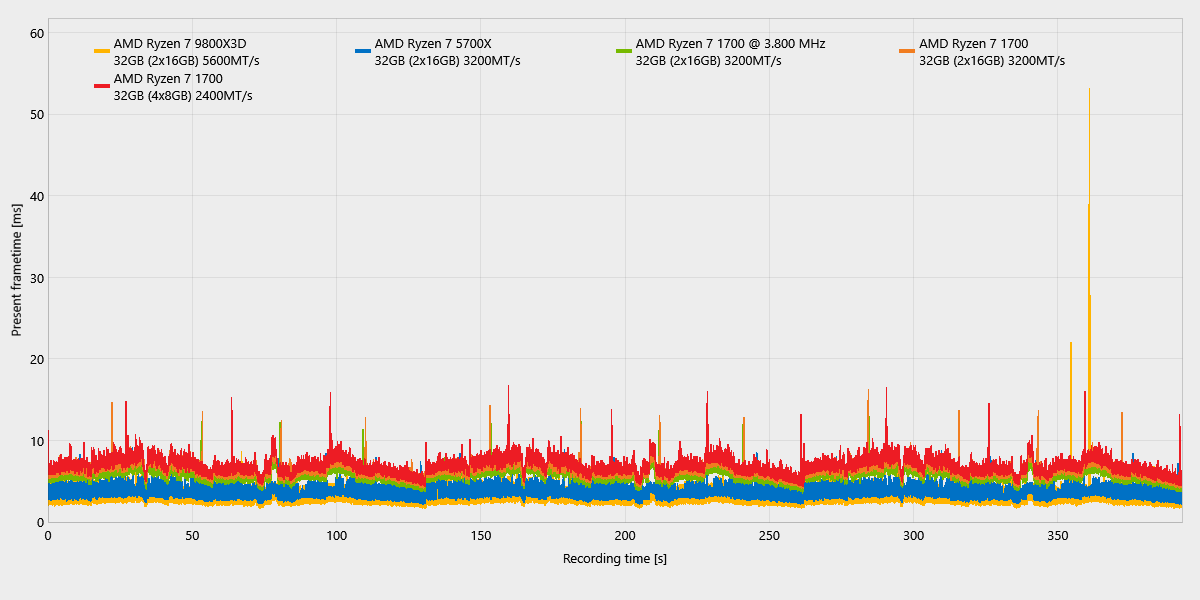The width and height of the screenshot is (1200, 600).
Task: Click the x-axis value 150
Action: pos(481,537)
